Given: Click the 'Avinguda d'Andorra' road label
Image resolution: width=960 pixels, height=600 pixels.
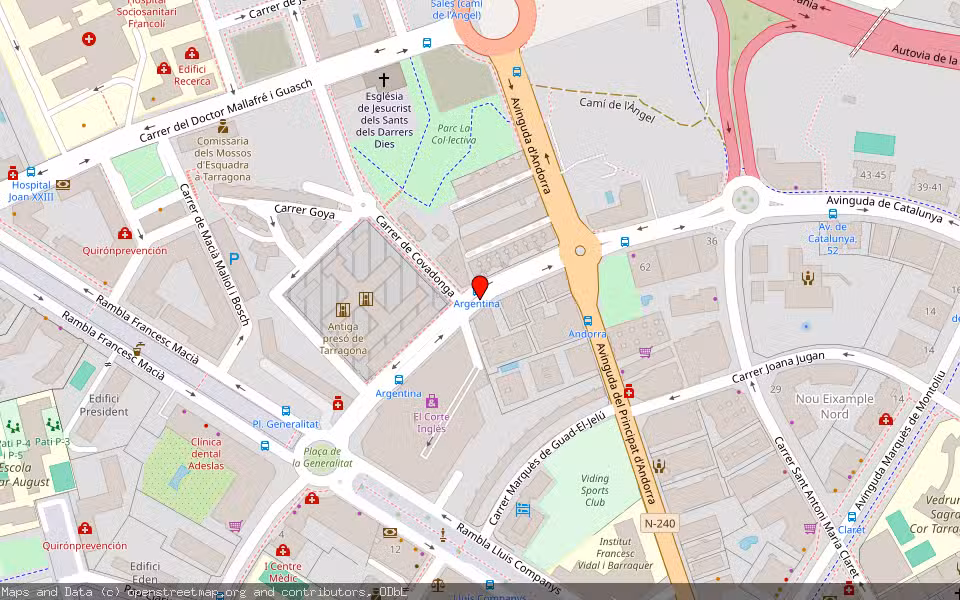Looking at the screenshot, I should click(x=531, y=145).
